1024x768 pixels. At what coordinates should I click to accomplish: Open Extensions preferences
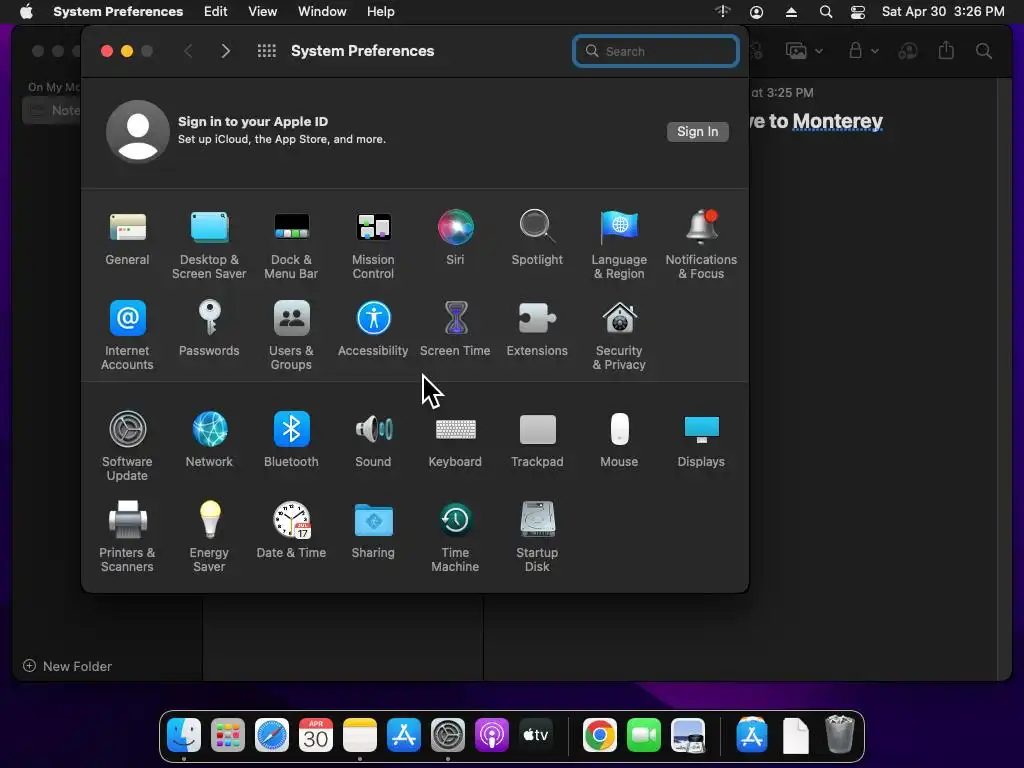pyautogui.click(x=537, y=329)
